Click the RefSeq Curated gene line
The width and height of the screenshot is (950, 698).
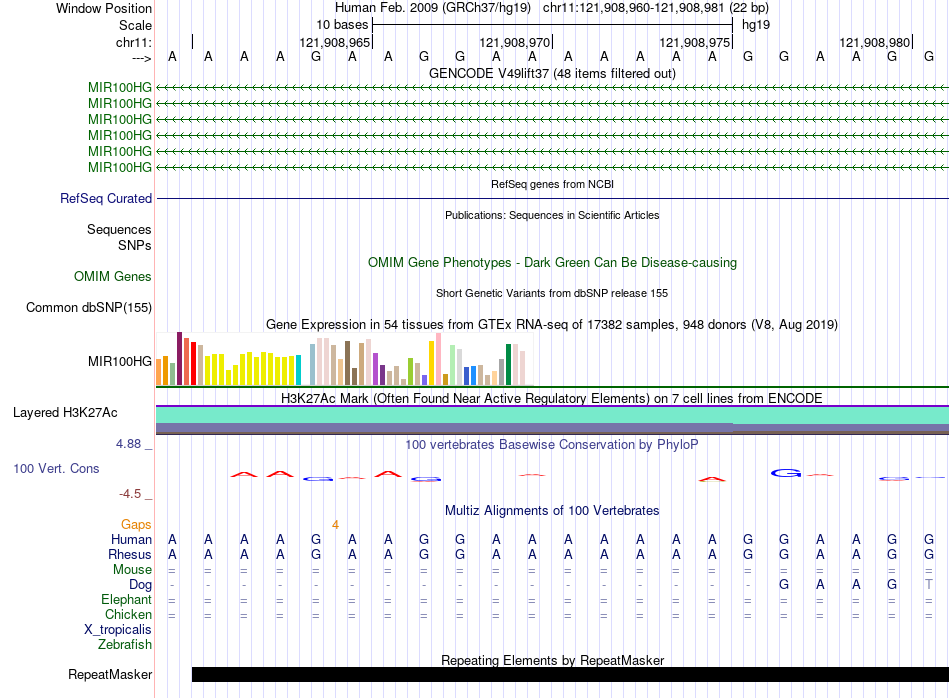tap(552, 198)
